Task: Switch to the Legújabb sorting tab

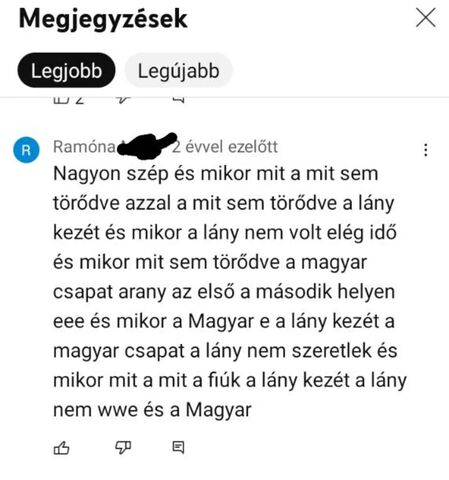Action: pyautogui.click(x=179, y=70)
